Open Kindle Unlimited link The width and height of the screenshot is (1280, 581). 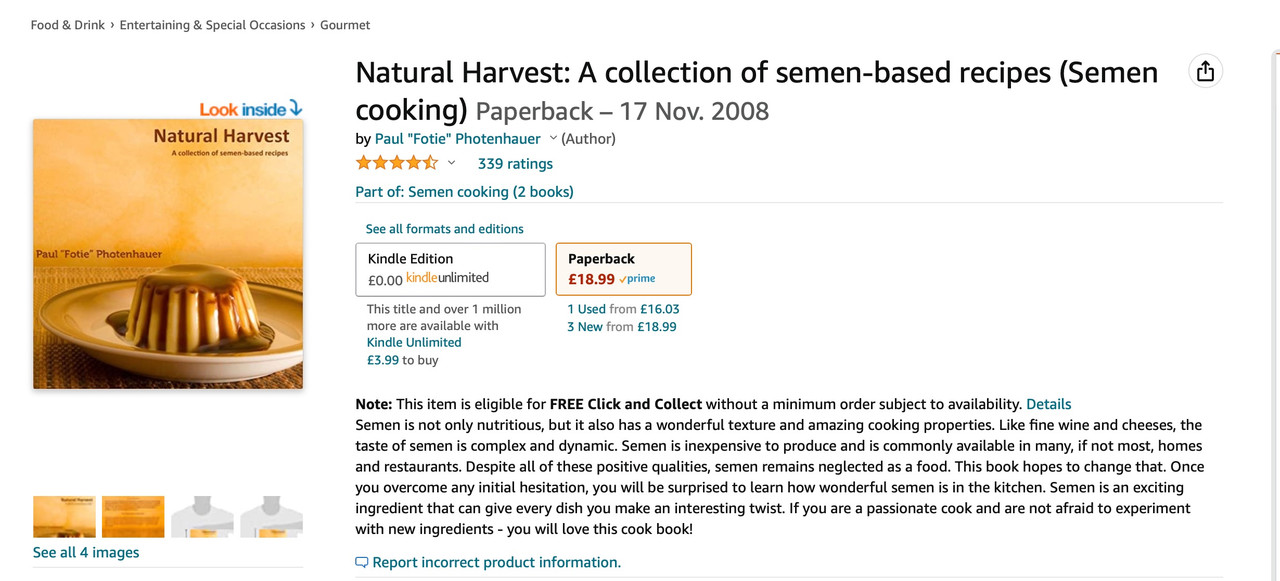click(414, 342)
